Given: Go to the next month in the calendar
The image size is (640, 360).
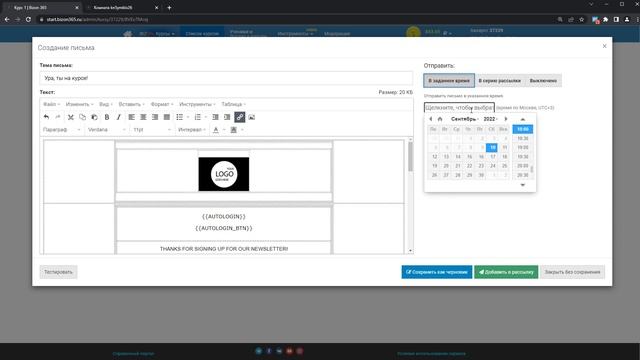Looking at the screenshot, I should 506,119.
